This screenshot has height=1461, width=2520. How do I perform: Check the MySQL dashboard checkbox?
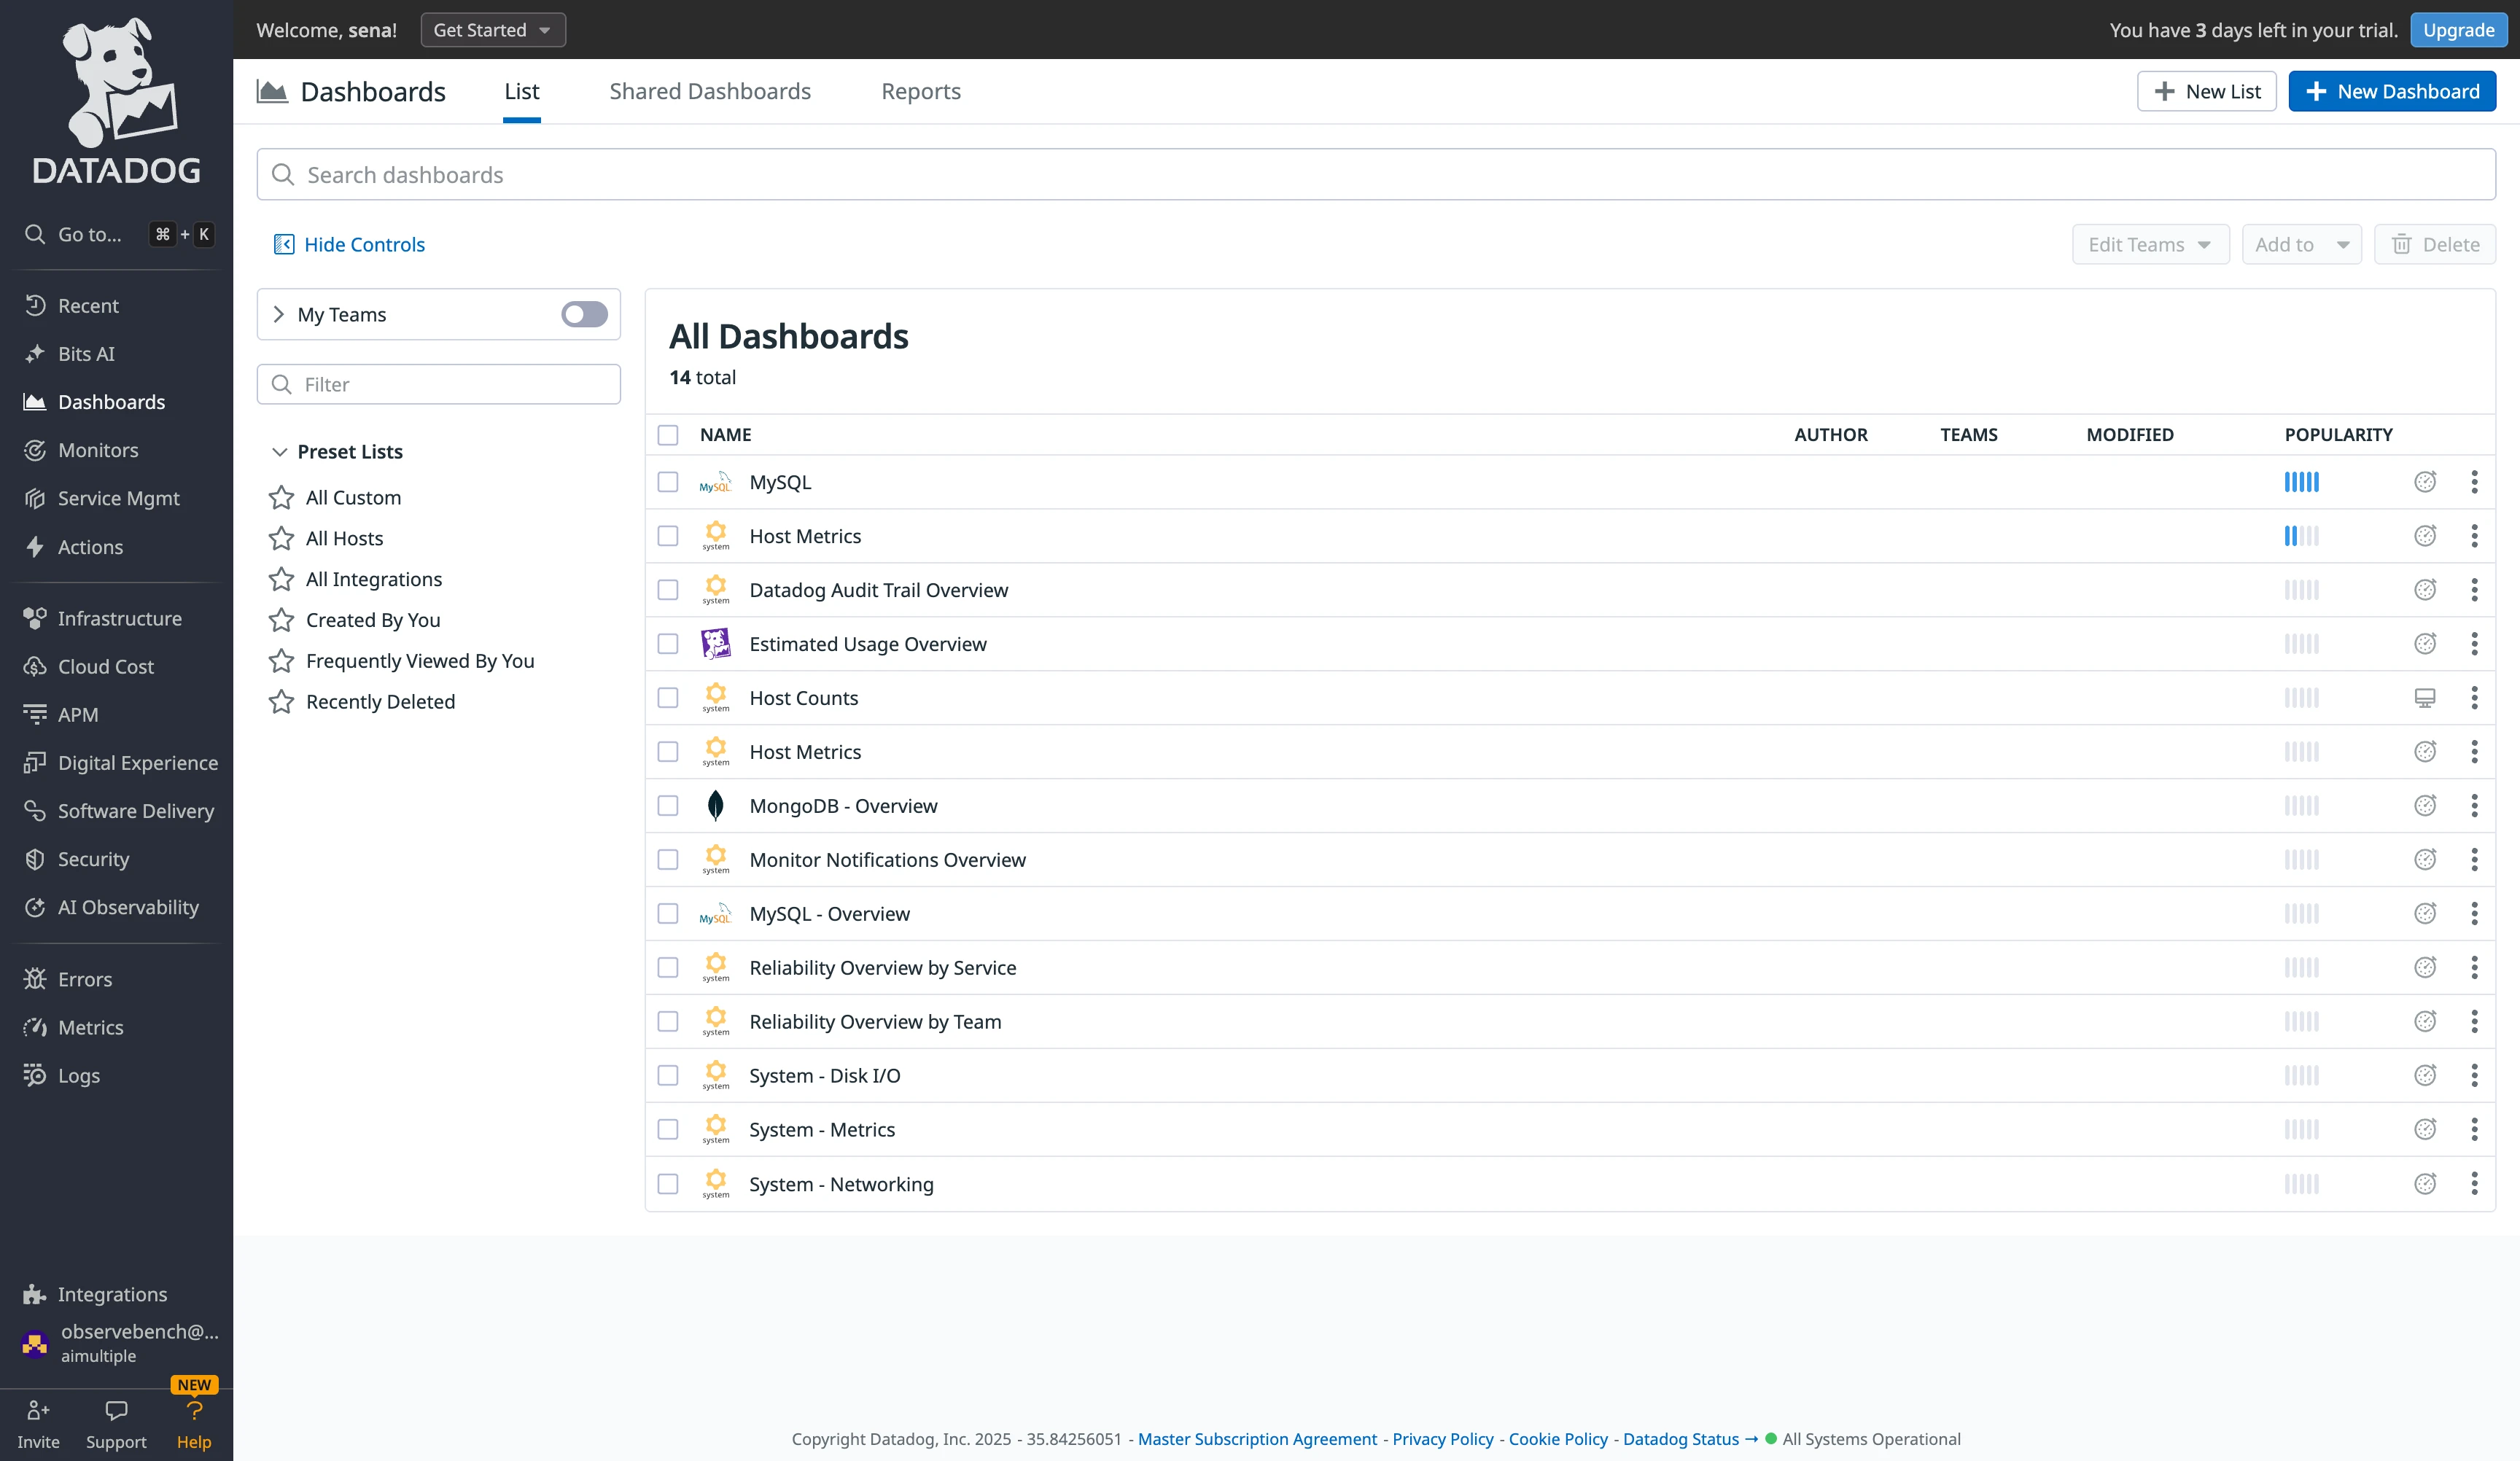tap(668, 482)
